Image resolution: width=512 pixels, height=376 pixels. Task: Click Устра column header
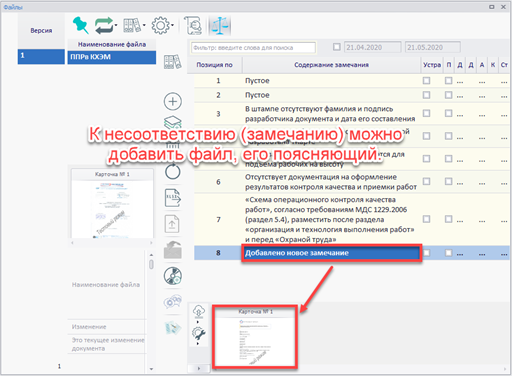432,65
